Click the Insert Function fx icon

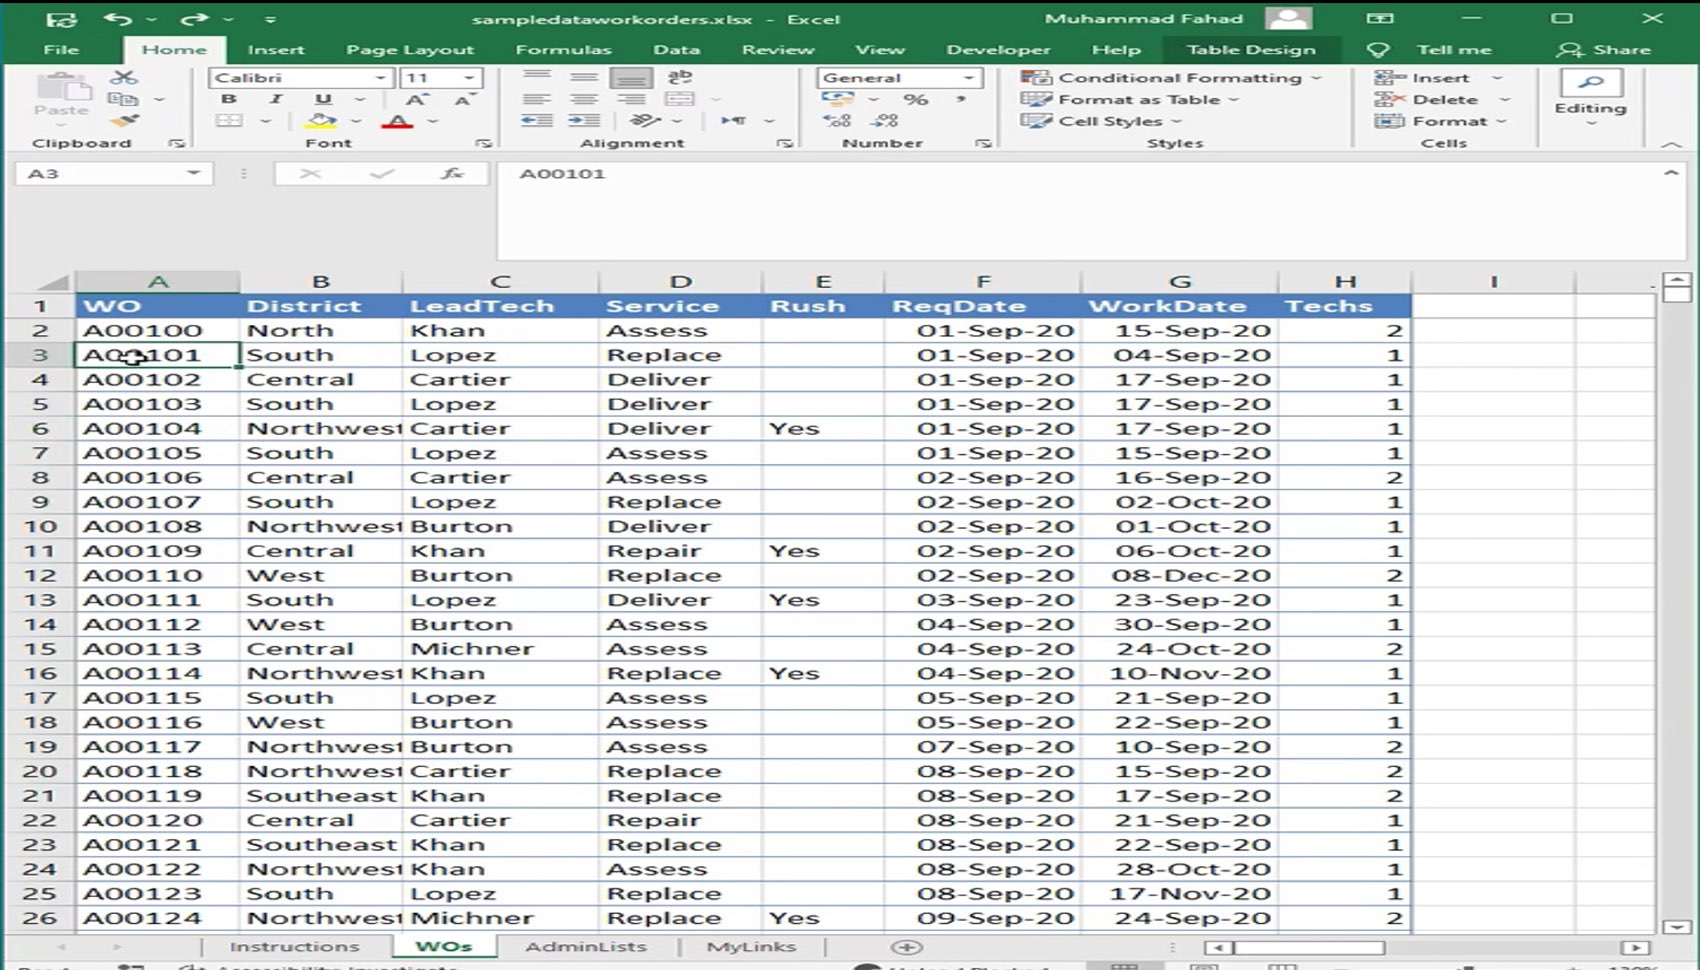pos(452,174)
